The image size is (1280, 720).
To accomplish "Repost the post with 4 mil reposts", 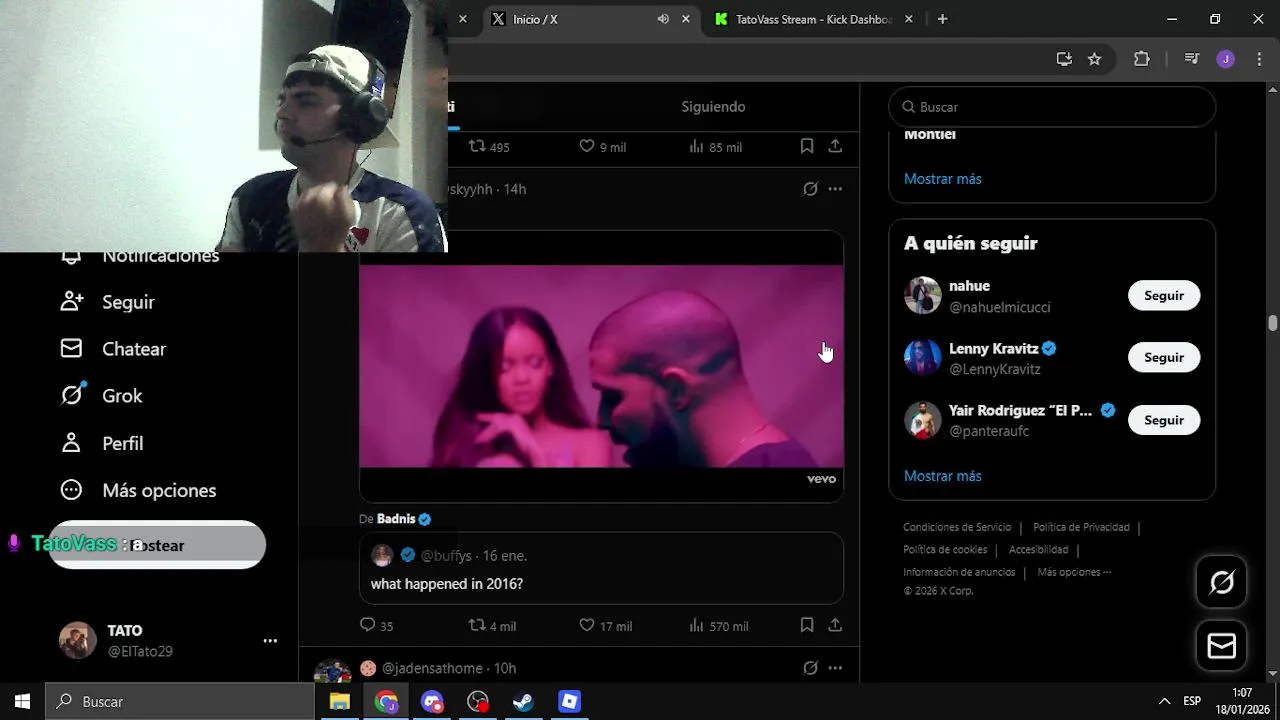I will pyautogui.click(x=492, y=626).
